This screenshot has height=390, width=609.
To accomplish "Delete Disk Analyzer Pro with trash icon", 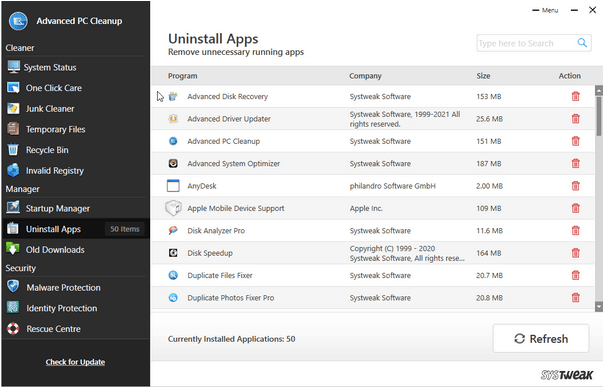I will point(576,231).
